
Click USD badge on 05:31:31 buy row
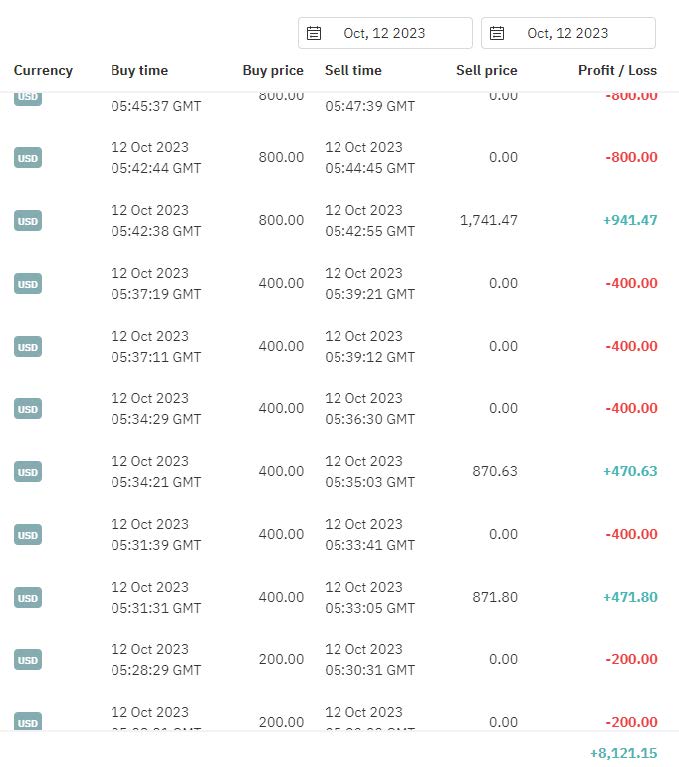pos(28,598)
